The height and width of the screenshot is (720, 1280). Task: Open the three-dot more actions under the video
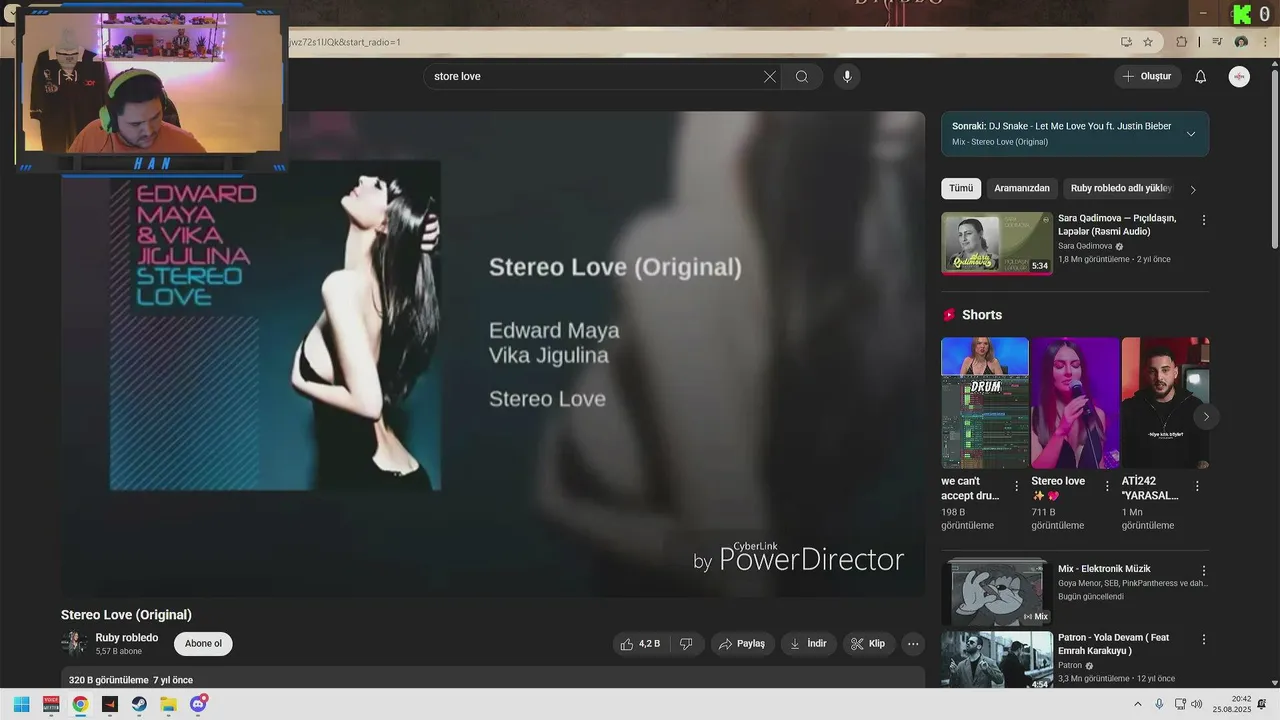[913, 644]
